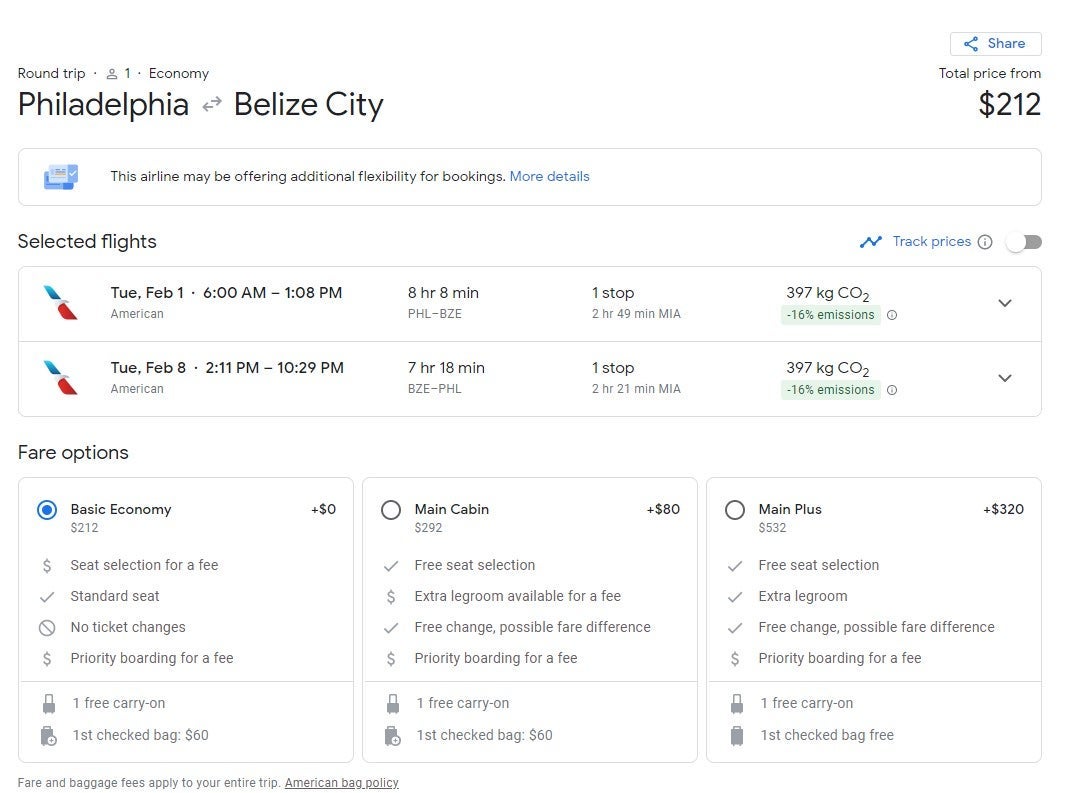
Task: Click Track prices info icon
Action: [985, 242]
